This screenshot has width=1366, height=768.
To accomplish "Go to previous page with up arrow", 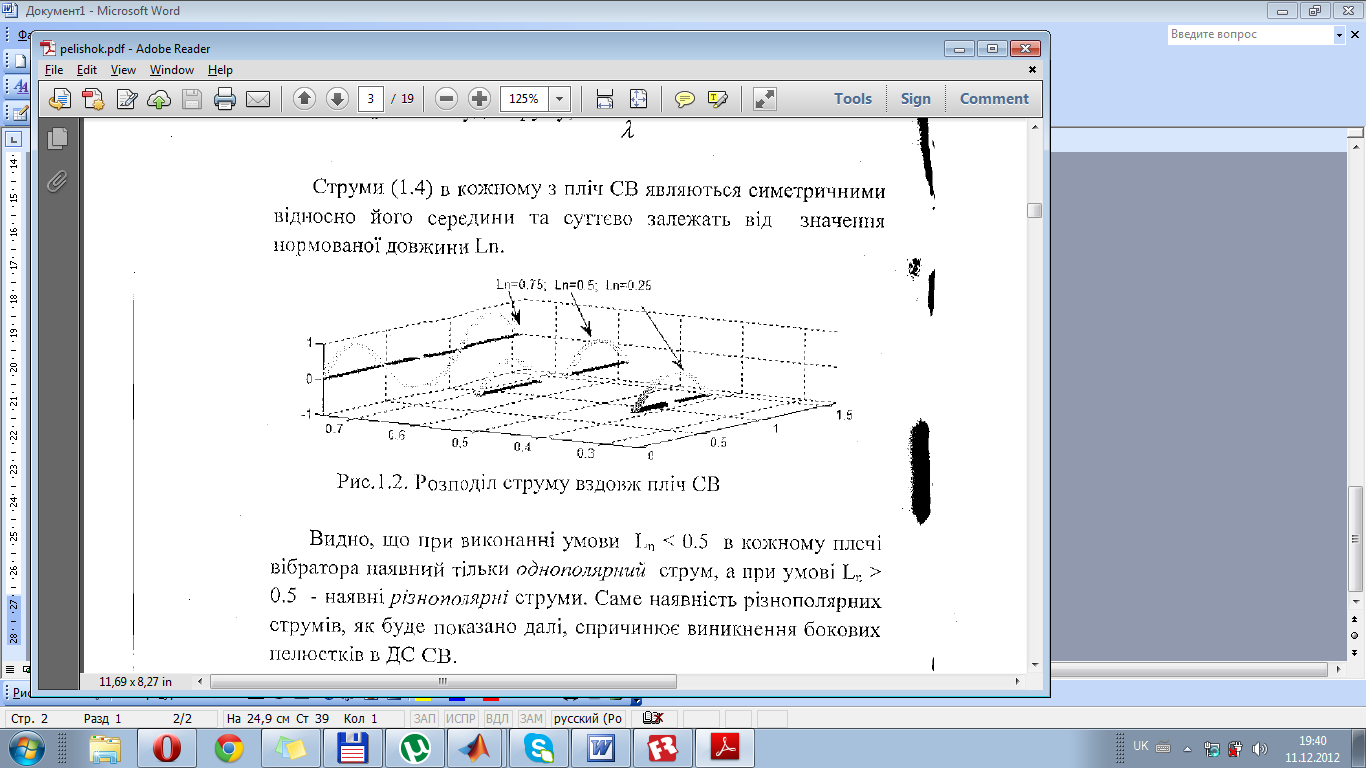I will coord(305,99).
